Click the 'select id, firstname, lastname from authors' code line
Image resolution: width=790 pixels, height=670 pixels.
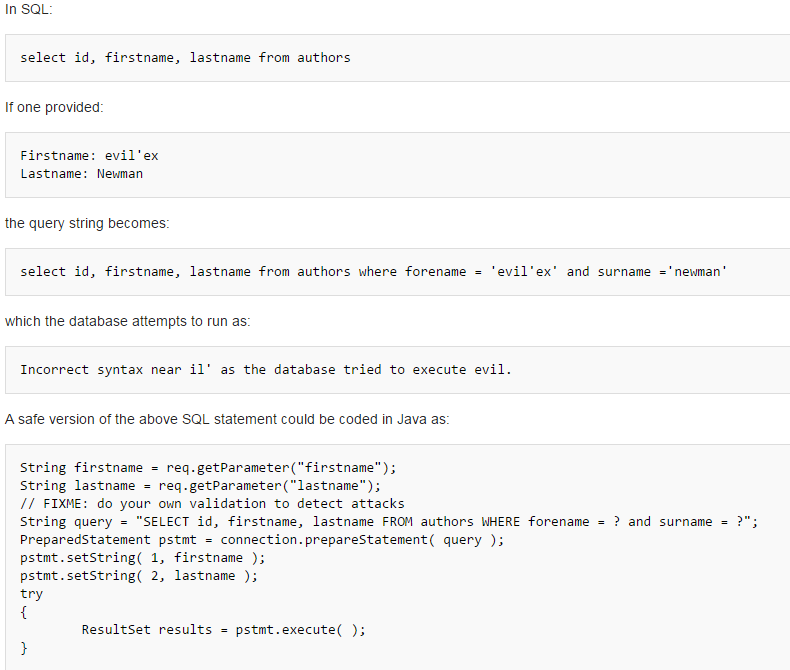[x=185, y=58]
